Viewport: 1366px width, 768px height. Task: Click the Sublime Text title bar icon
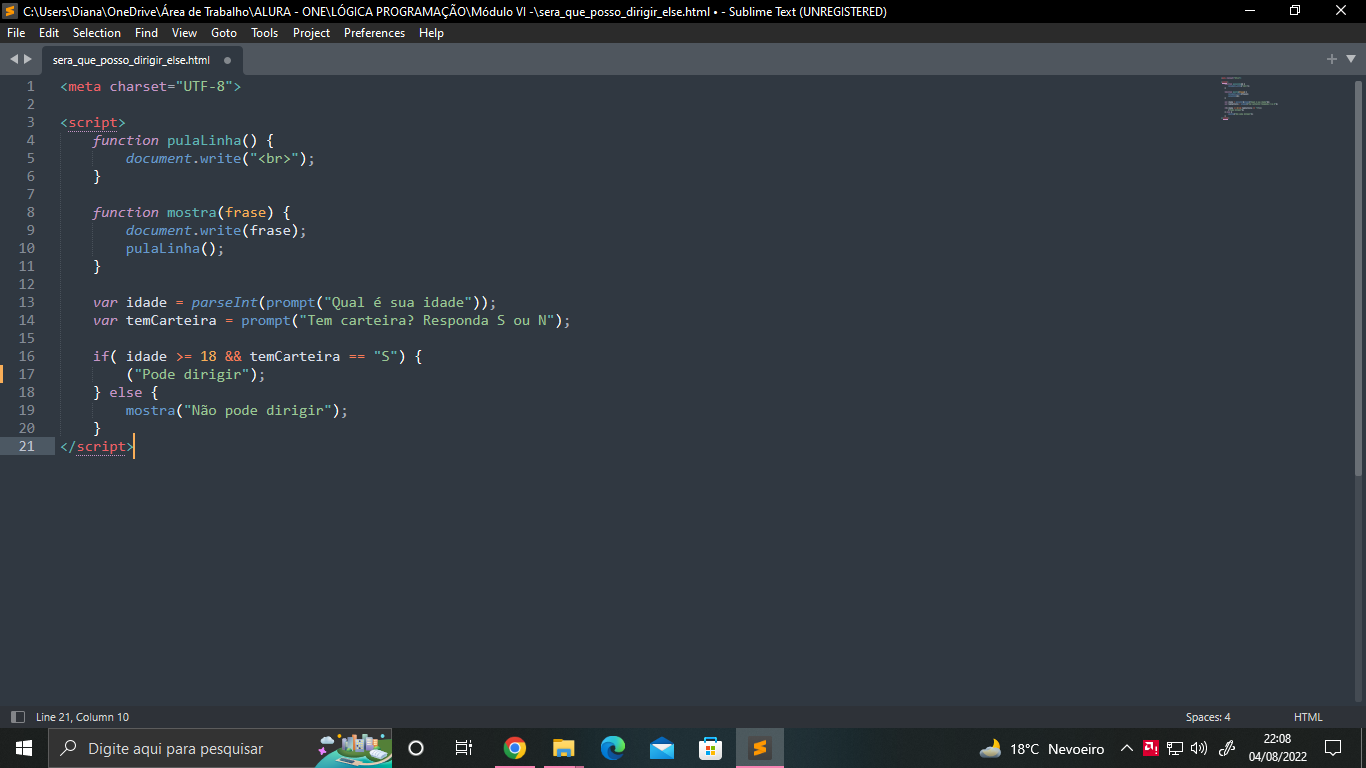11,11
